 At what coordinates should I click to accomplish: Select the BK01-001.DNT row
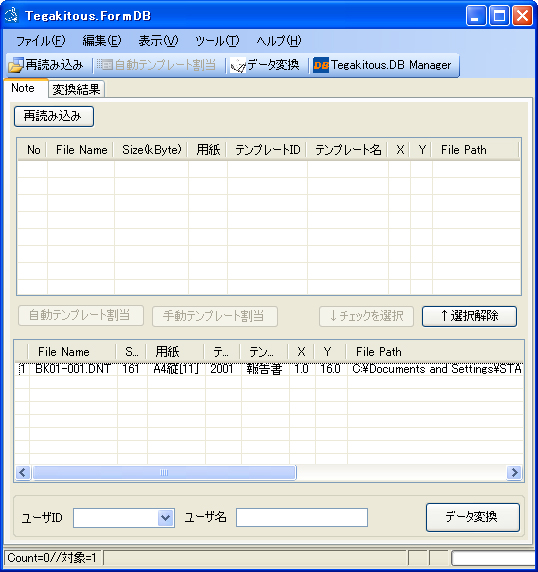pyautogui.click(x=269, y=369)
